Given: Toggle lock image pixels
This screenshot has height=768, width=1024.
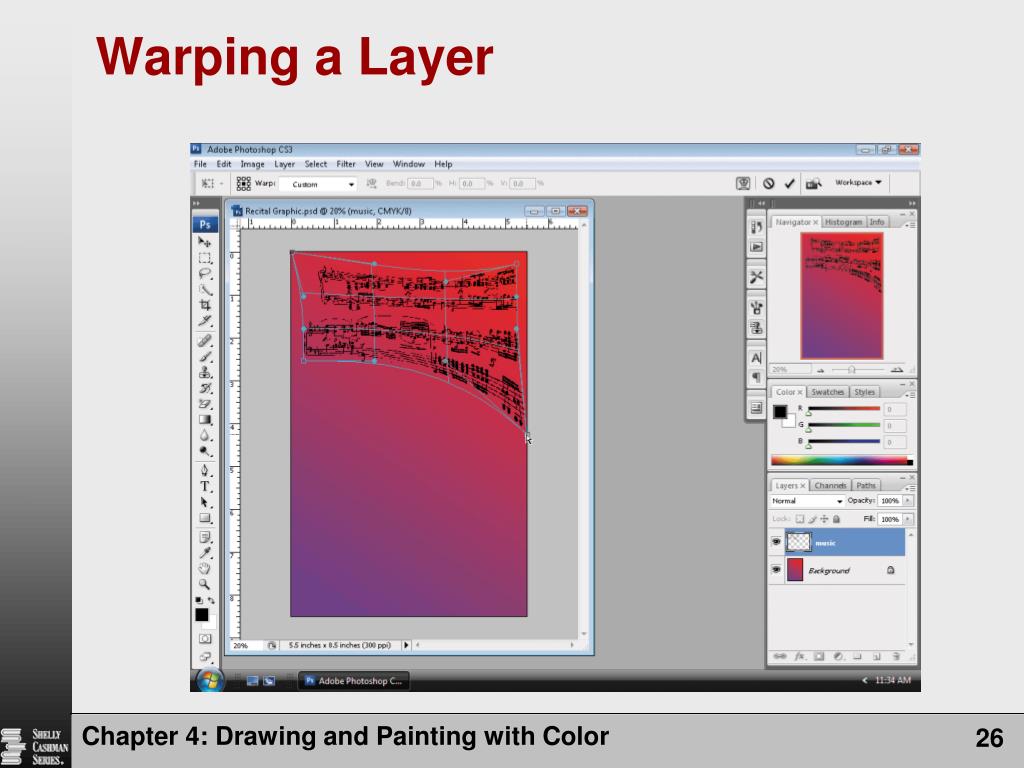Looking at the screenshot, I should point(812,519).
